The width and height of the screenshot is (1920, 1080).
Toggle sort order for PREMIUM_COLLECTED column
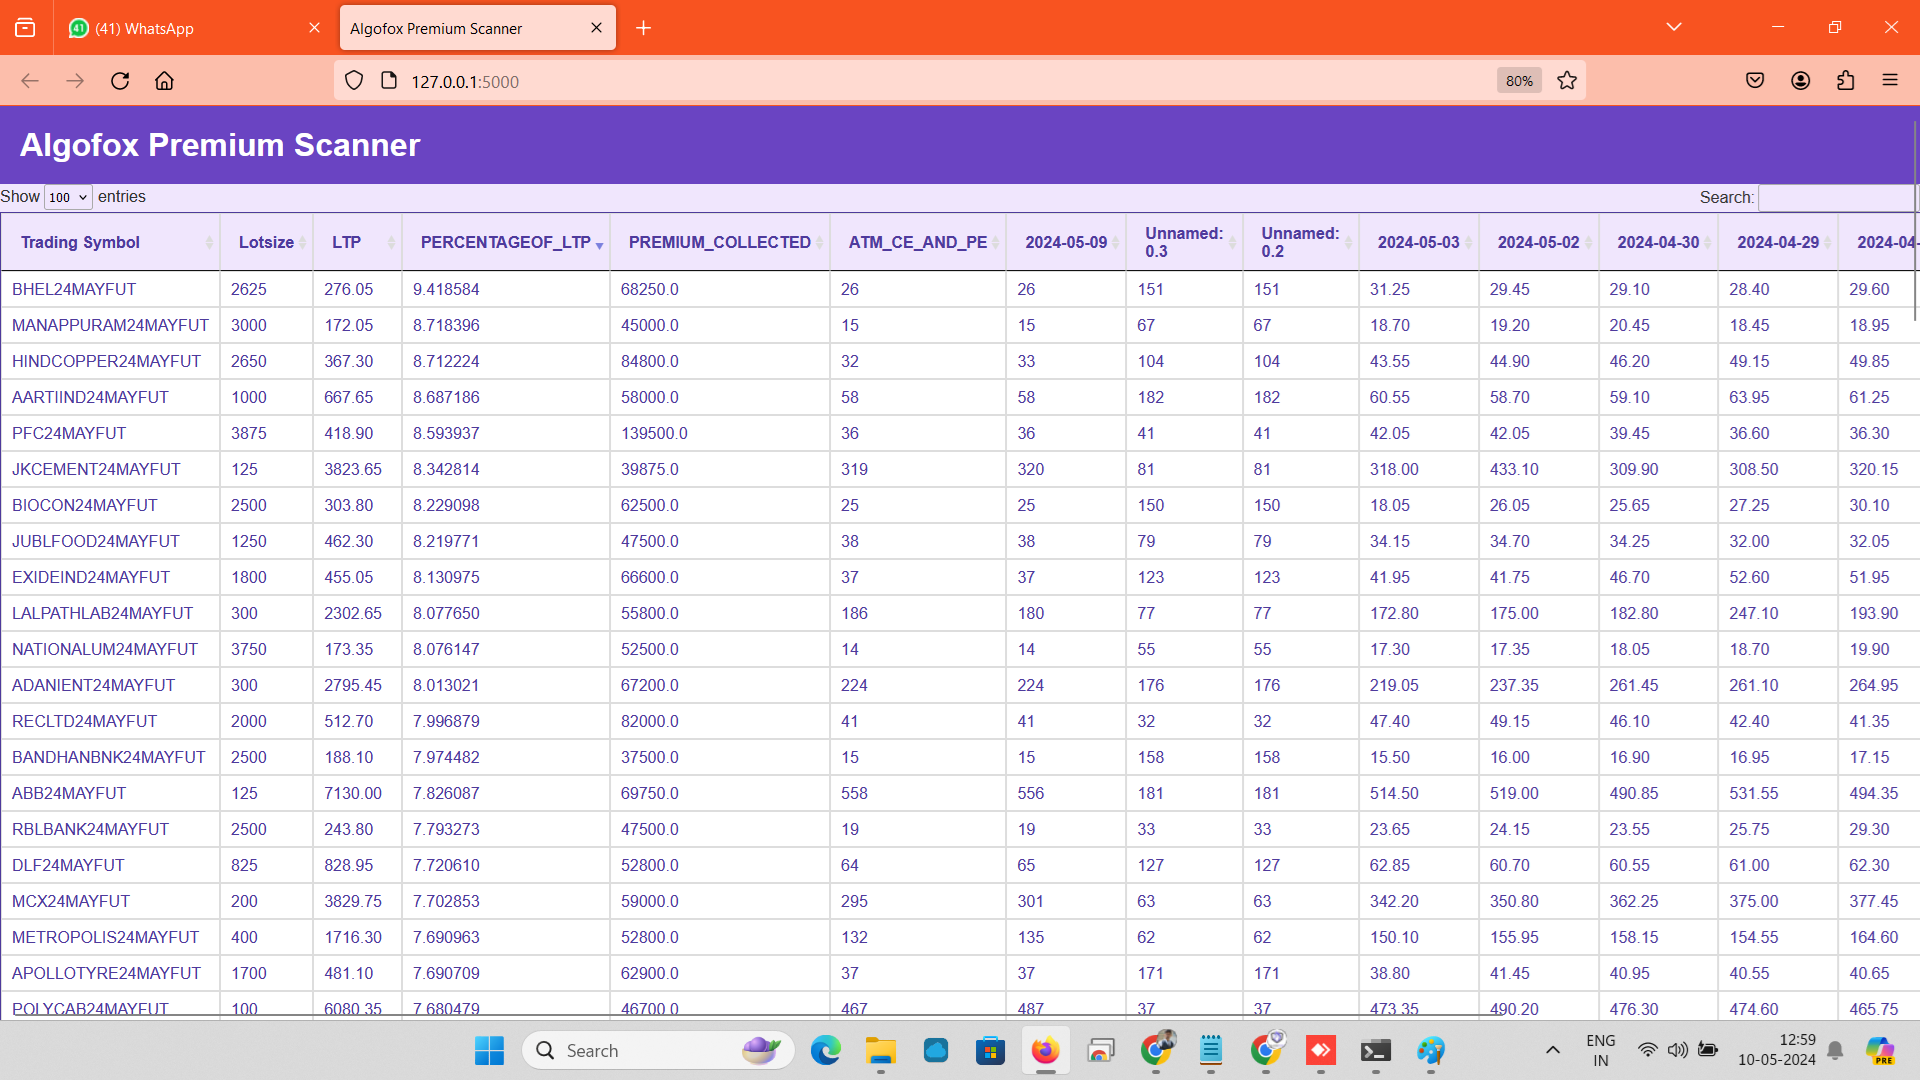pyautogui.click(x=719, y=242)
